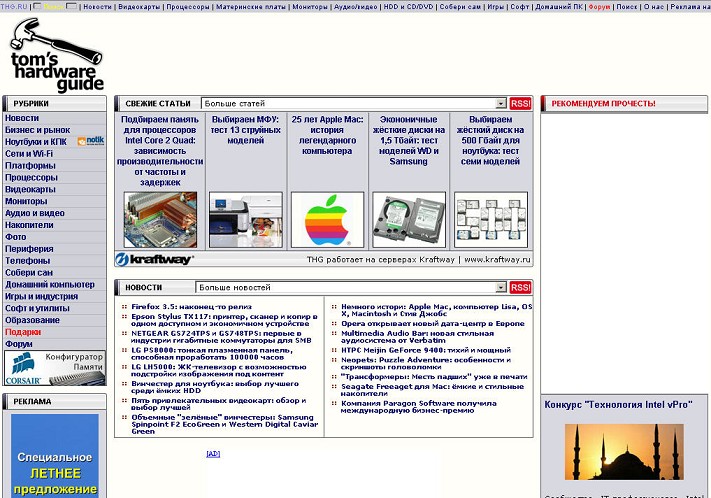This screenshot has height=498, width=711.
Task: Select the red Подарки sidebar link
Action: (x=23, y=332)
